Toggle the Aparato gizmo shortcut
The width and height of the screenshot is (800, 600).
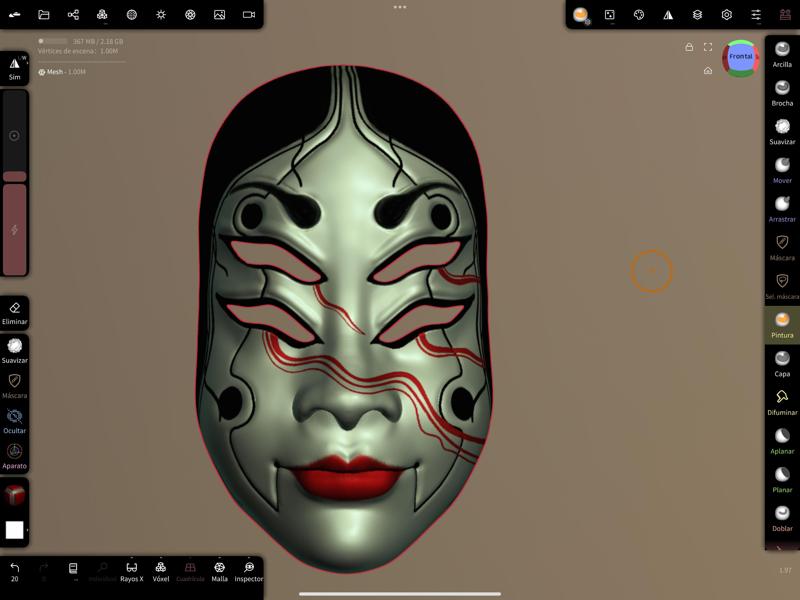[x=14, y=457]
